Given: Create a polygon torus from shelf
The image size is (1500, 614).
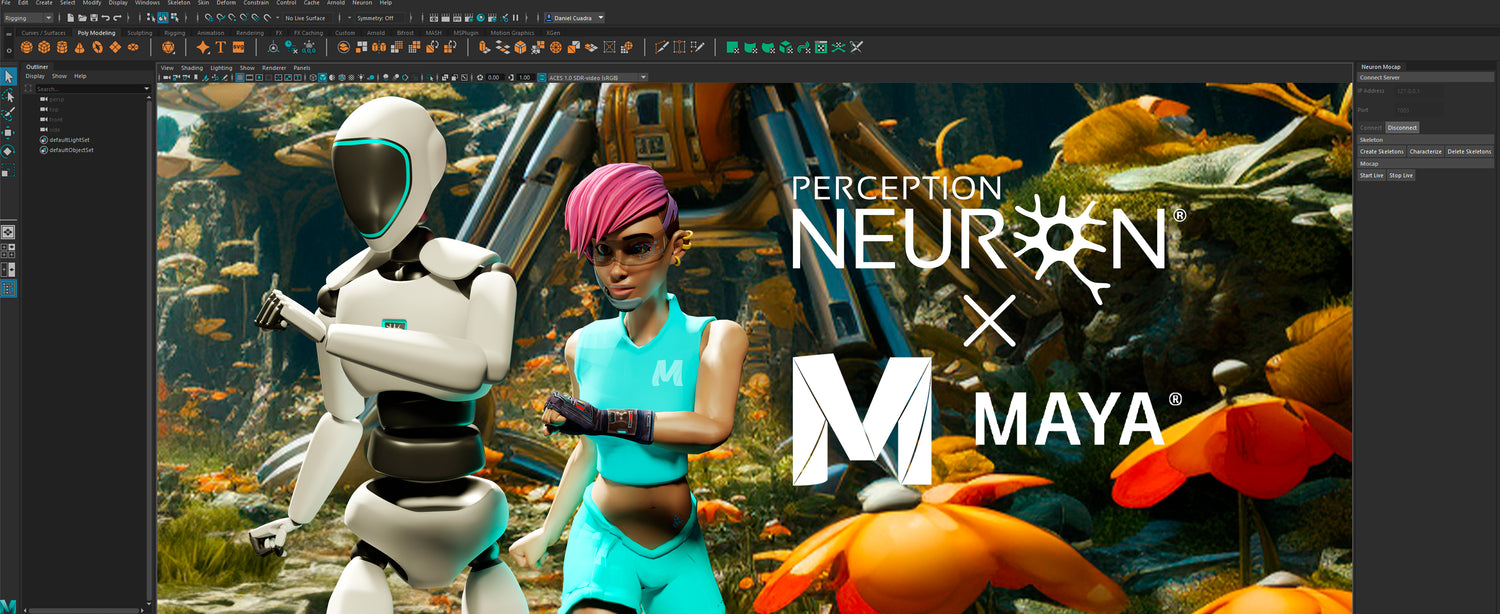Looking at the screenshot, I should point(97,47).
